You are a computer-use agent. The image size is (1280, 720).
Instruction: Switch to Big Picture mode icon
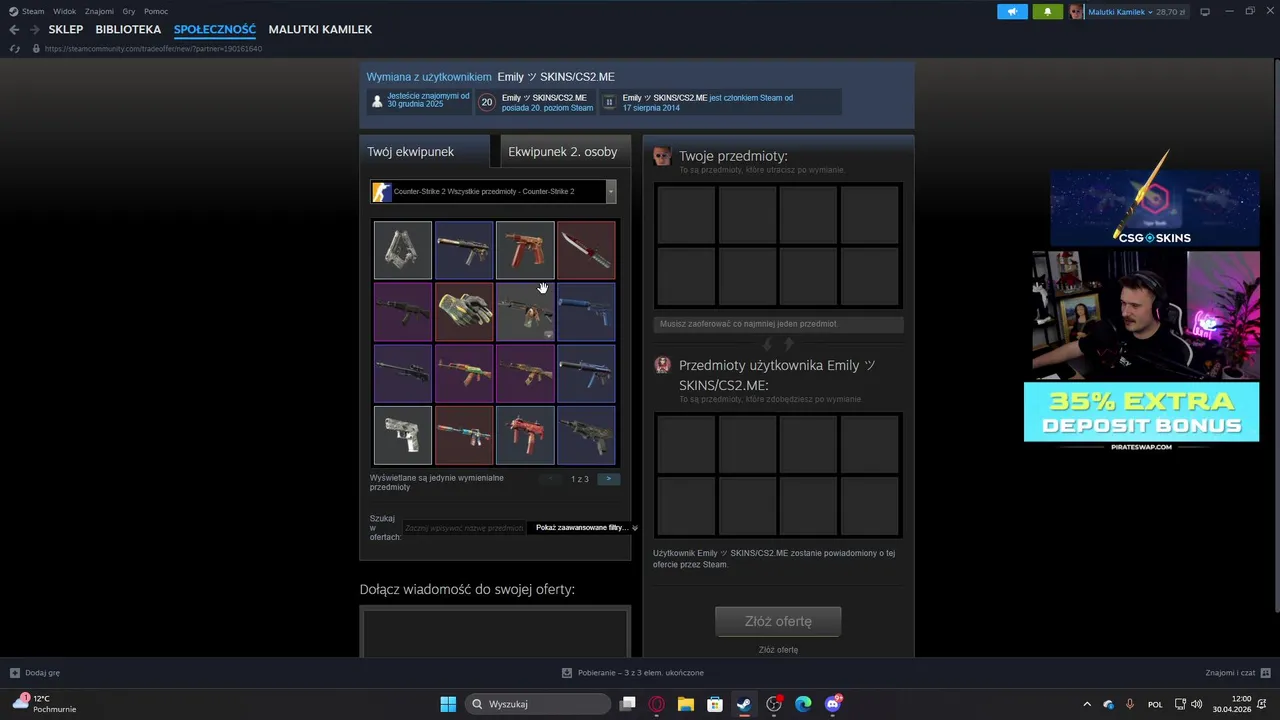coord(1205,12)
